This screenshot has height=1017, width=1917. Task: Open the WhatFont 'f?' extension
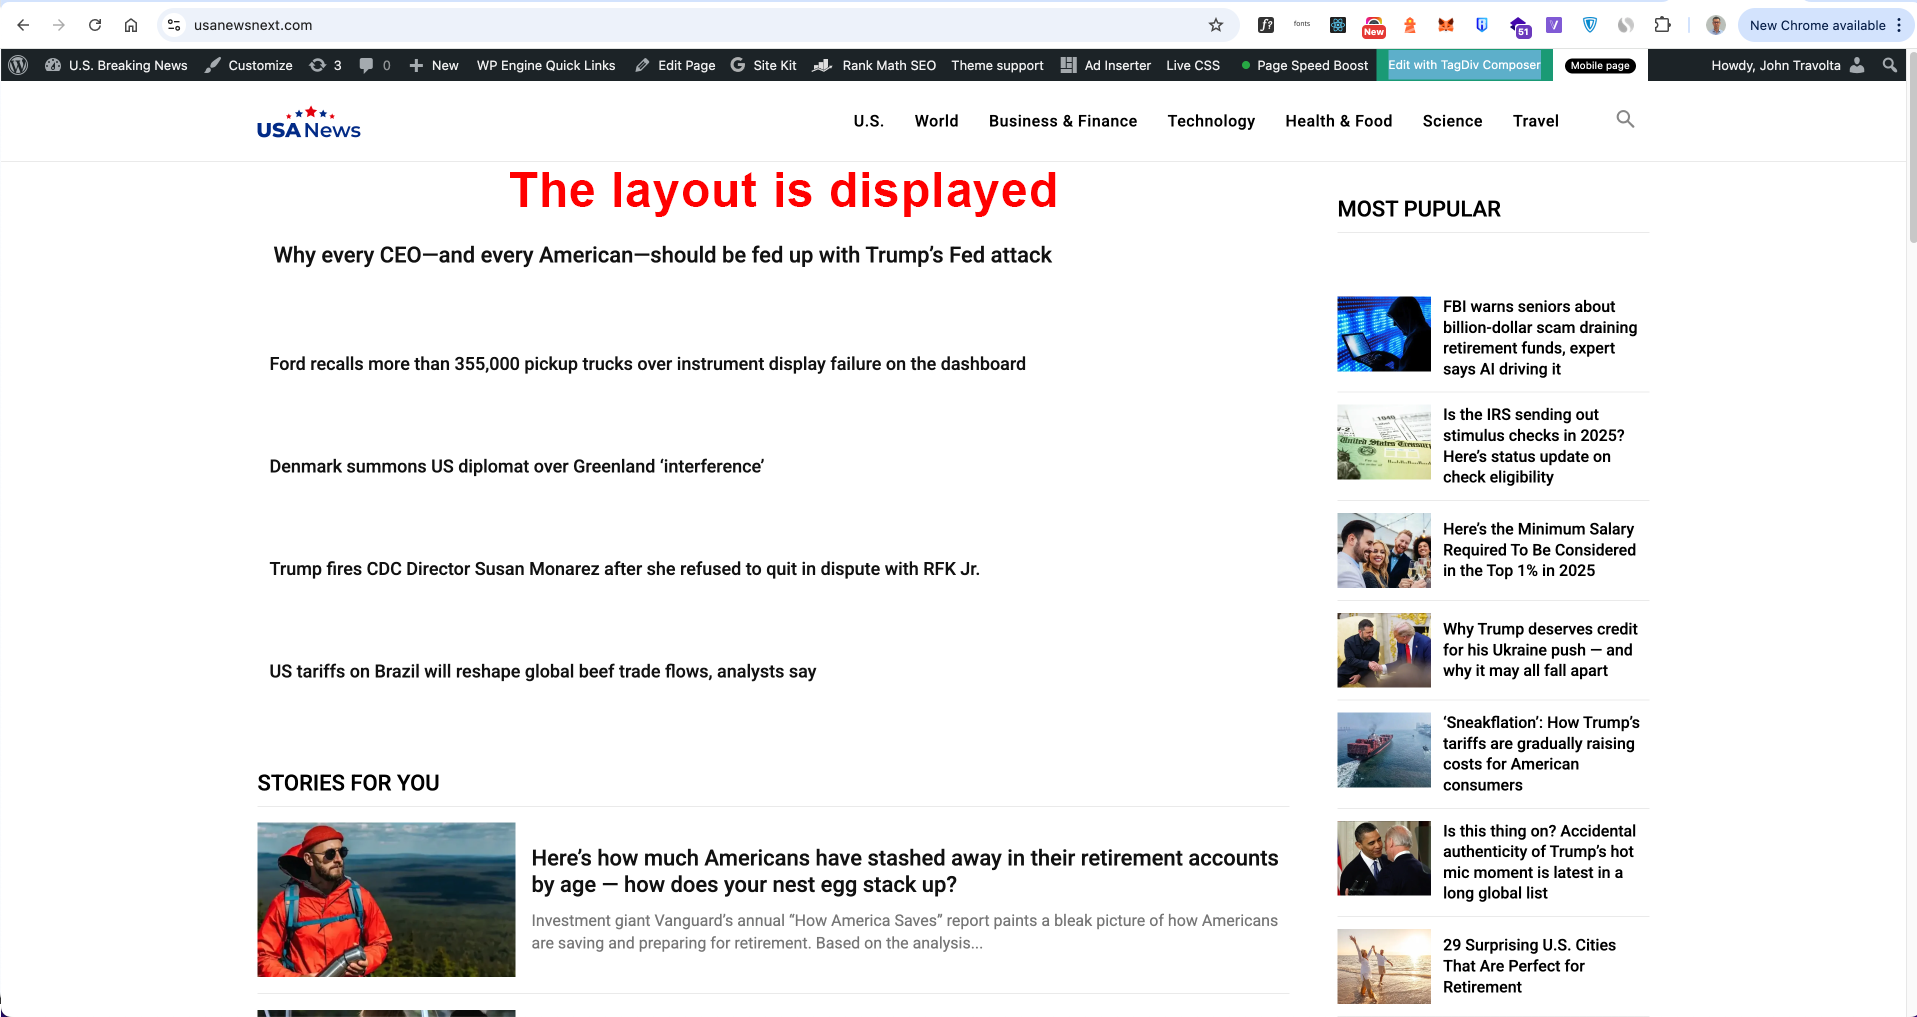pyautogui.click(x=1266, y=25)
